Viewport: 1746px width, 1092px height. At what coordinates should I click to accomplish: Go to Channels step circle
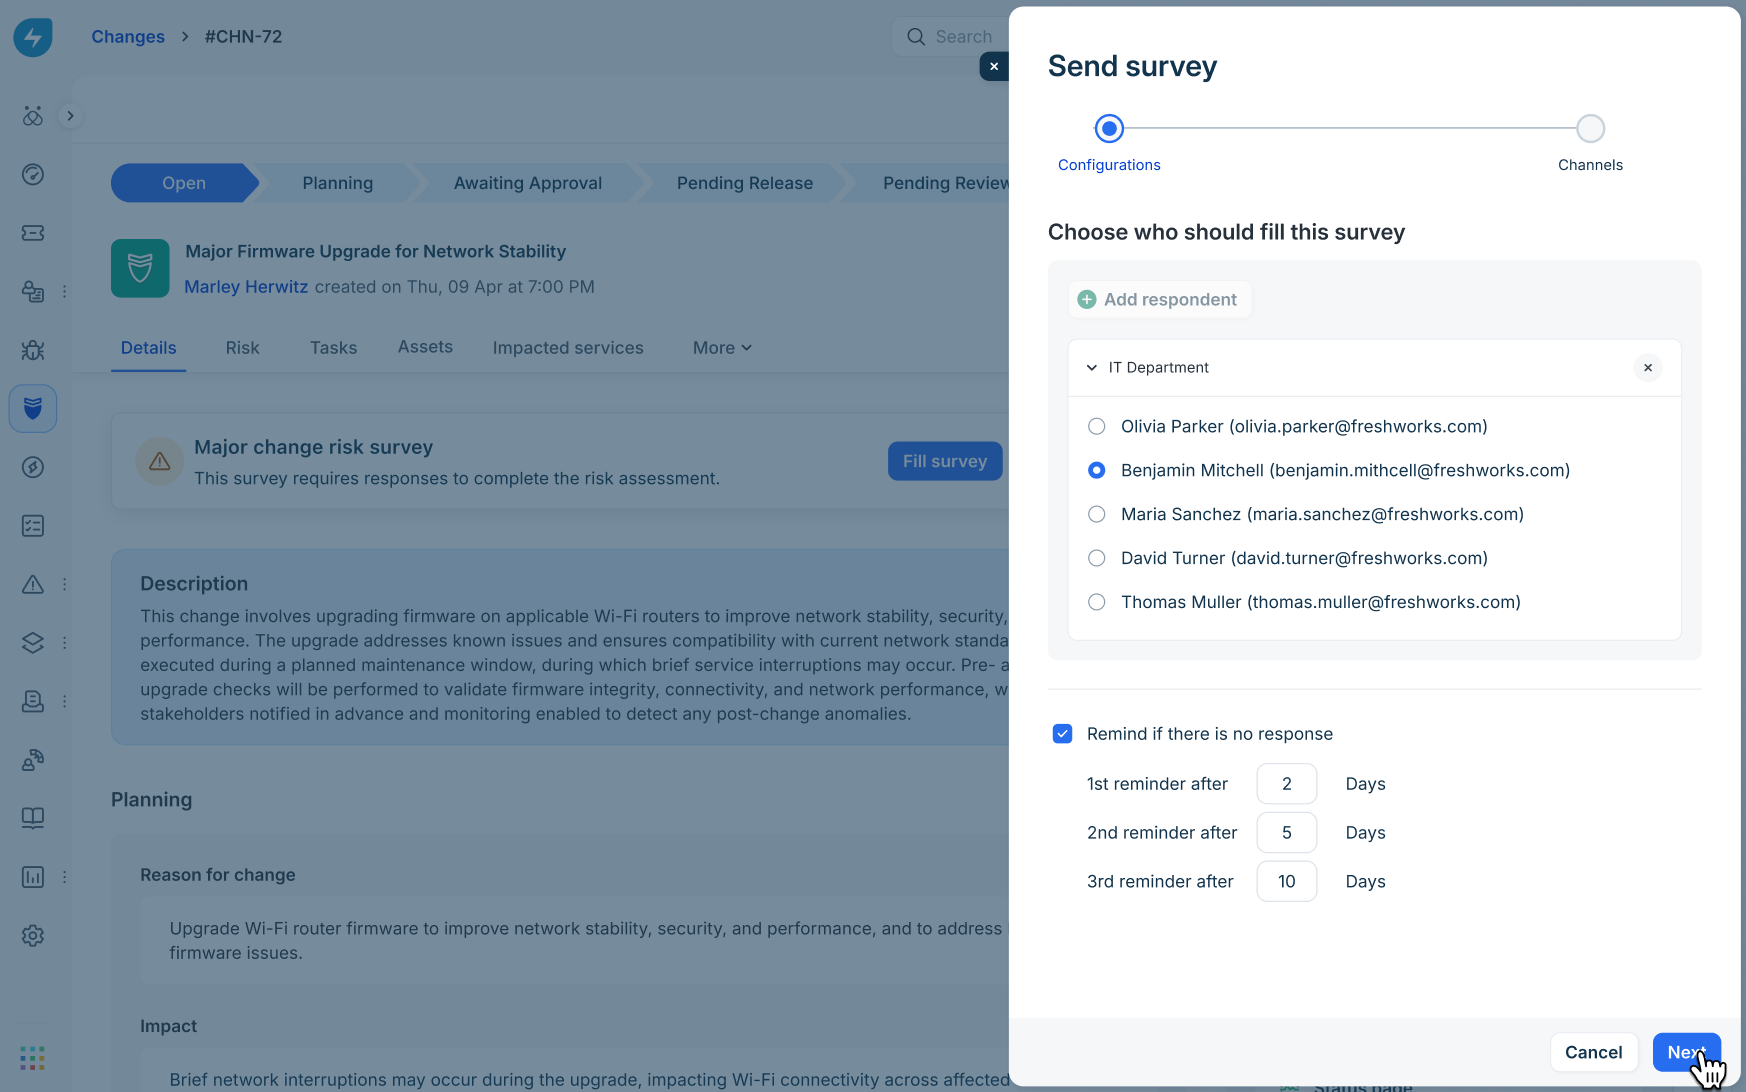point(1590,129)
